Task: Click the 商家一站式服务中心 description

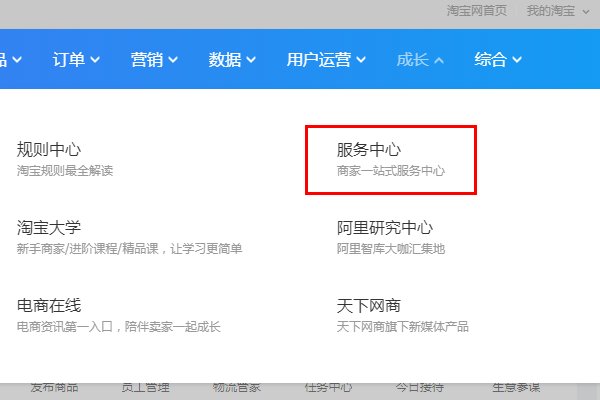Action: click(x=391, y=170)
